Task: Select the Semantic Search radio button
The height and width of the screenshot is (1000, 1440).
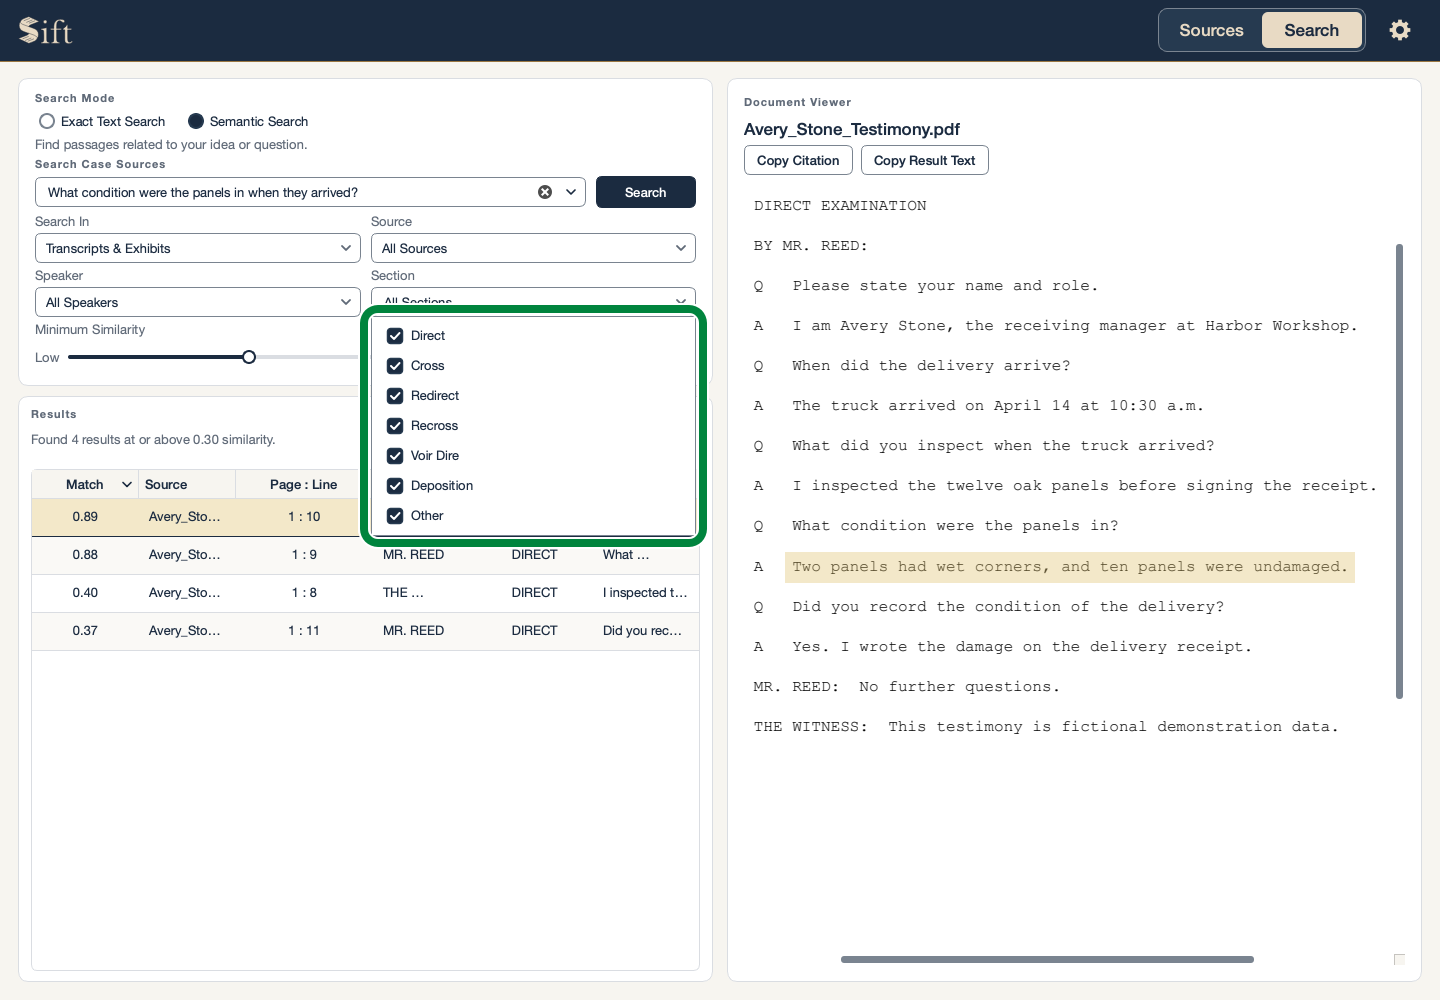Action: click(196, 121)
